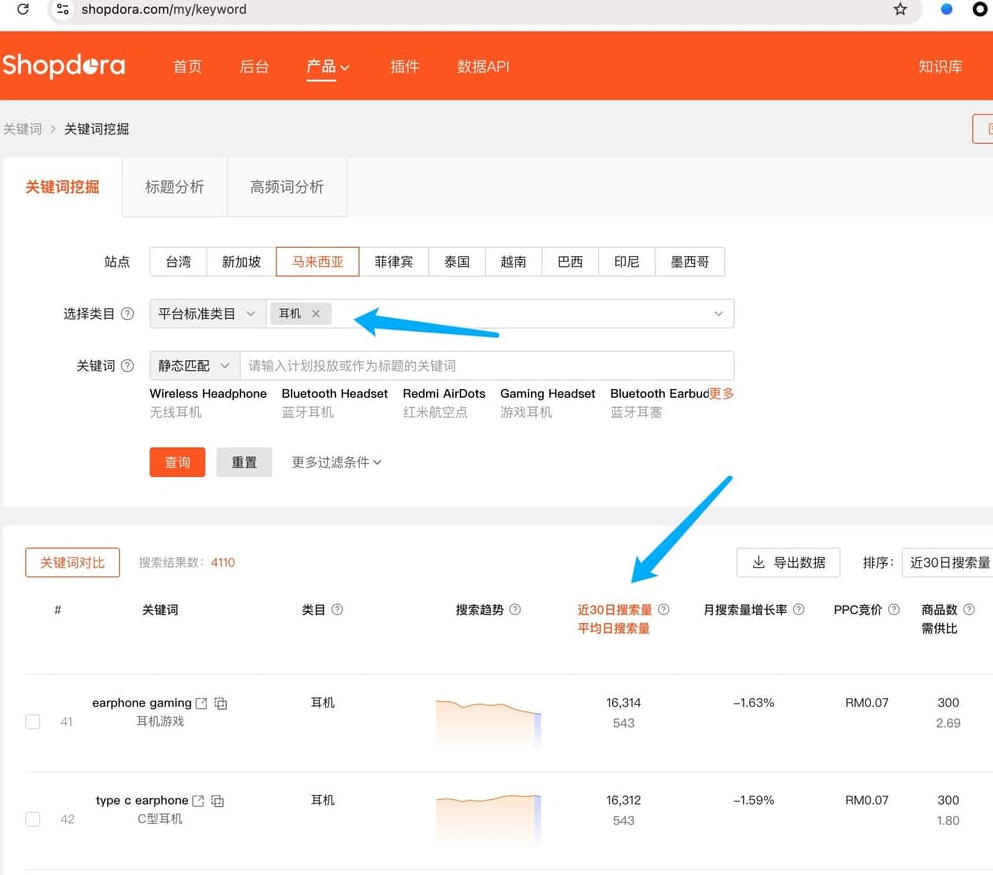
Task: Show help for 搜索趋势 column
Action: pyautogui.click(x=515, y=610)
